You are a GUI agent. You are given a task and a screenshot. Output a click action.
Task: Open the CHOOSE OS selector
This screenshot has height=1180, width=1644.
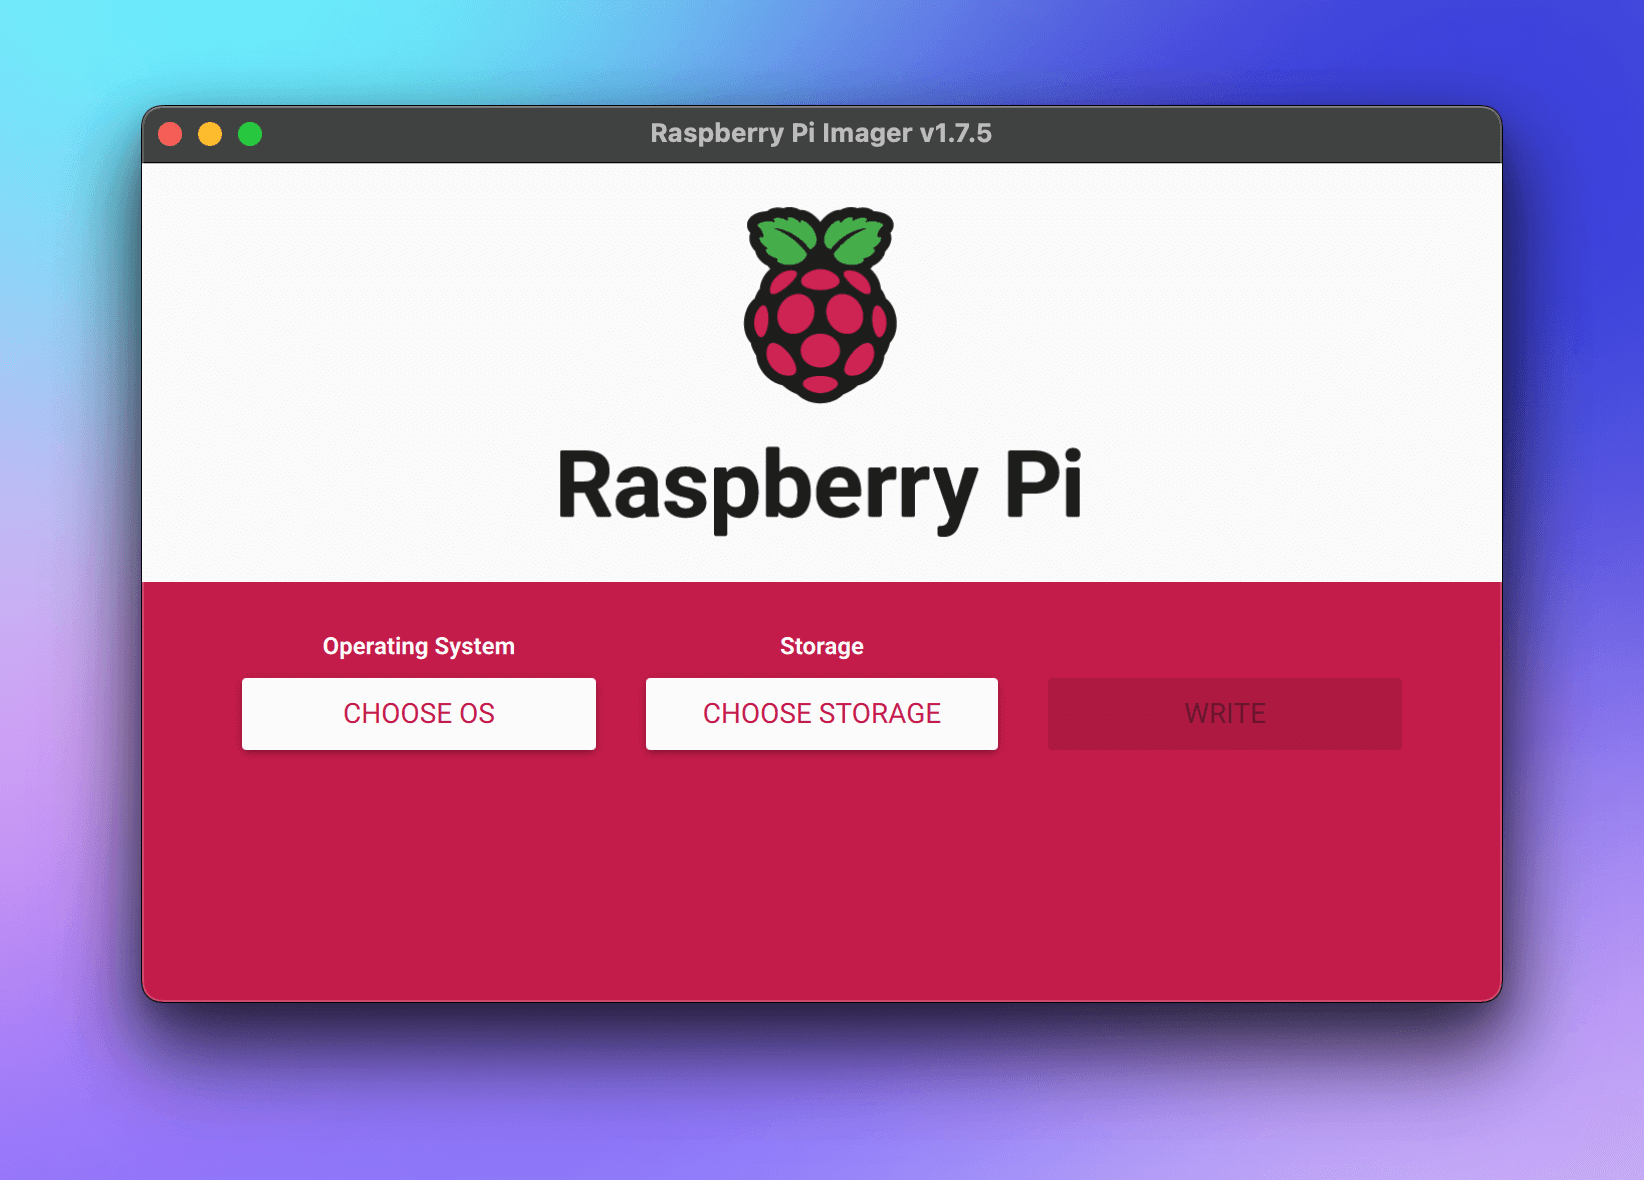419,714
